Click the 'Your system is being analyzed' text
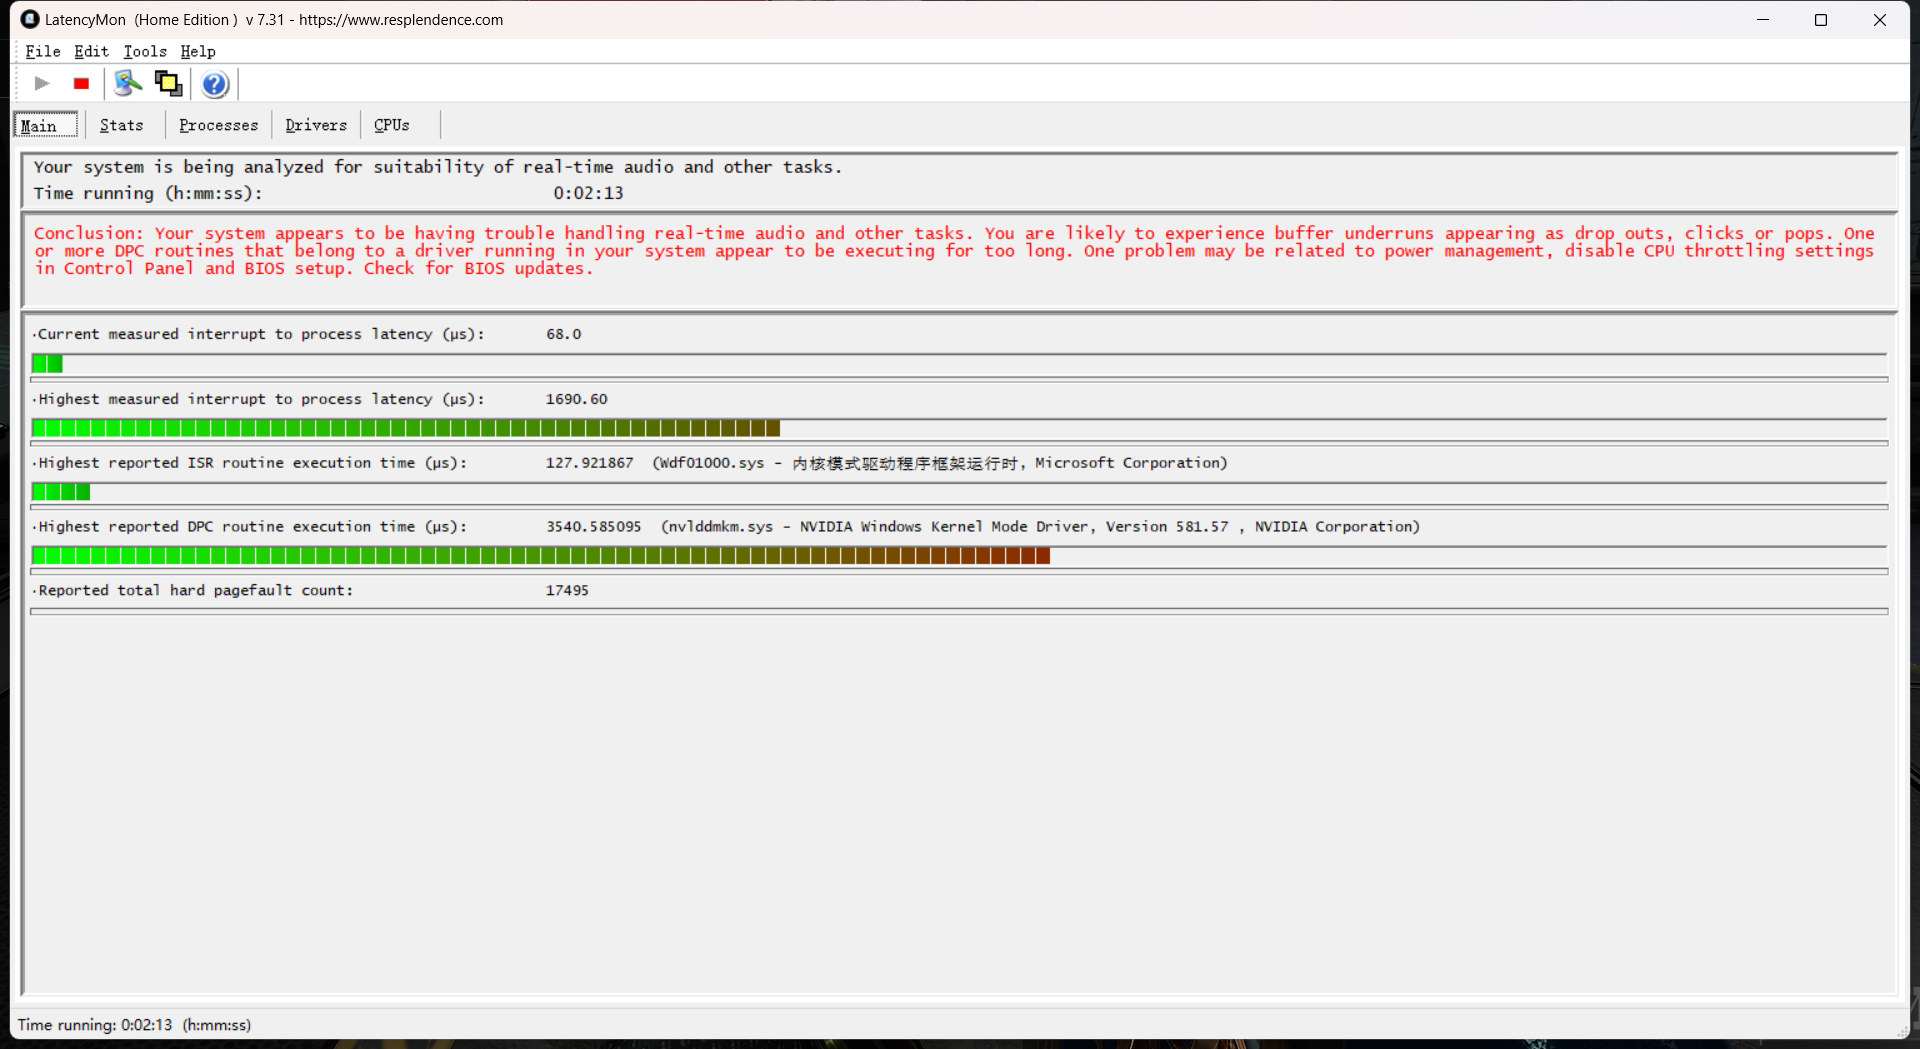This screenshot has height=1049, width=1920. tap(438, 167)
